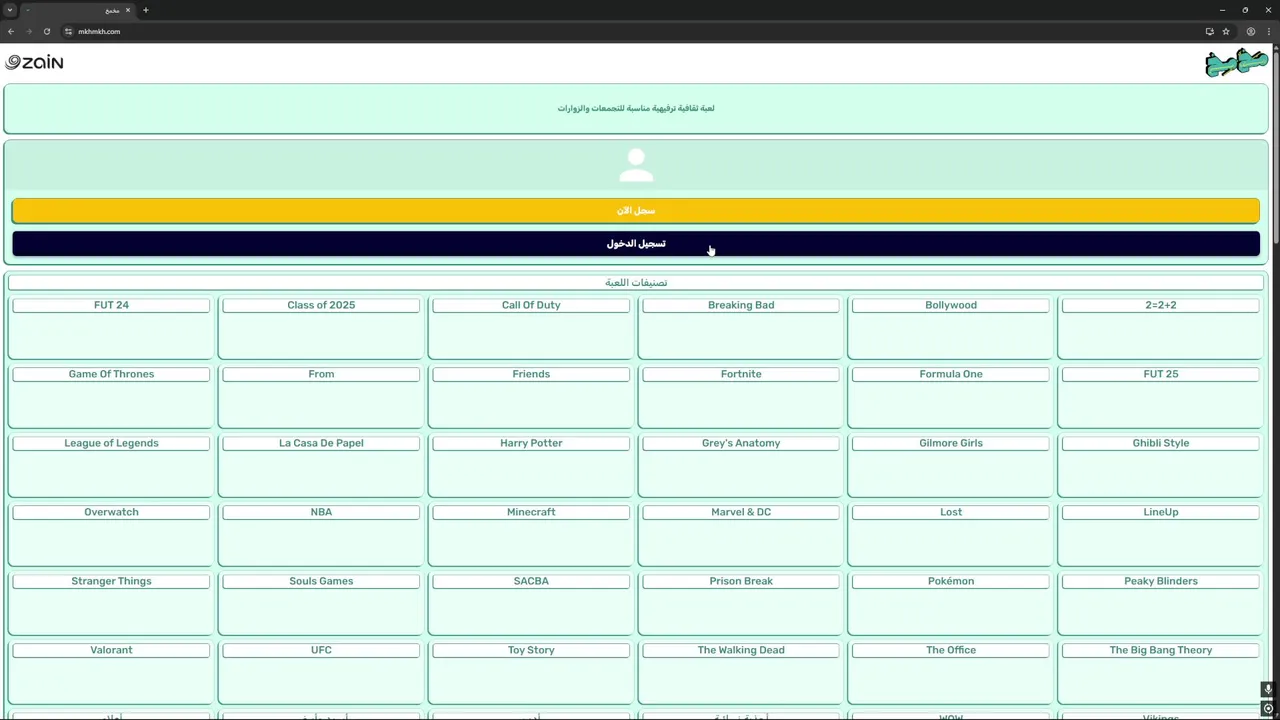Pick The Big Bang Theory category

tap(1161, 672)
